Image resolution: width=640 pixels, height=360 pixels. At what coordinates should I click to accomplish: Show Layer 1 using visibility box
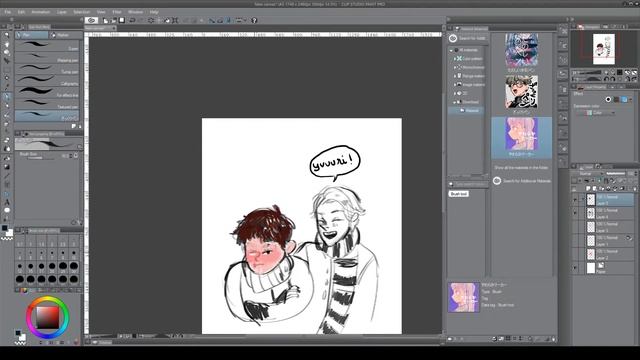(x=575, y=240)
